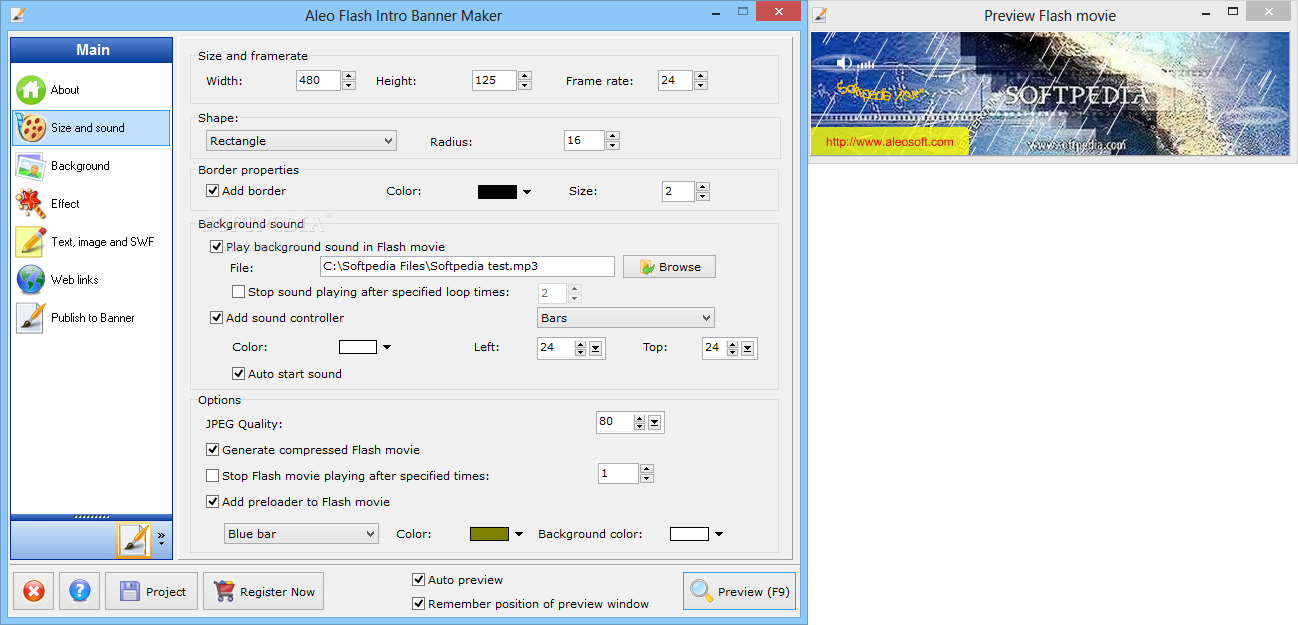Enable Stop sound playing after specified loop times
Screen dimensions: 1298x625
coord(238,292)
